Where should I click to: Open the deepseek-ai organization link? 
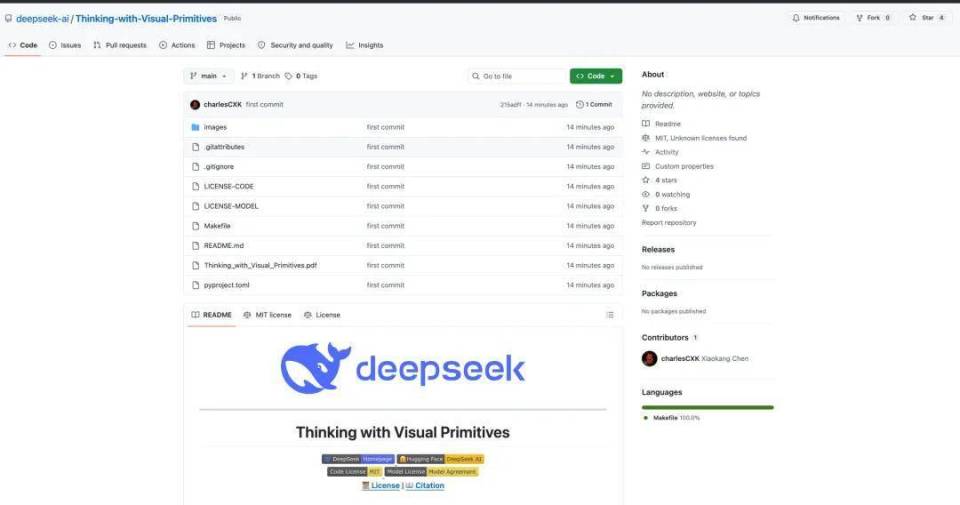point(42,18)
